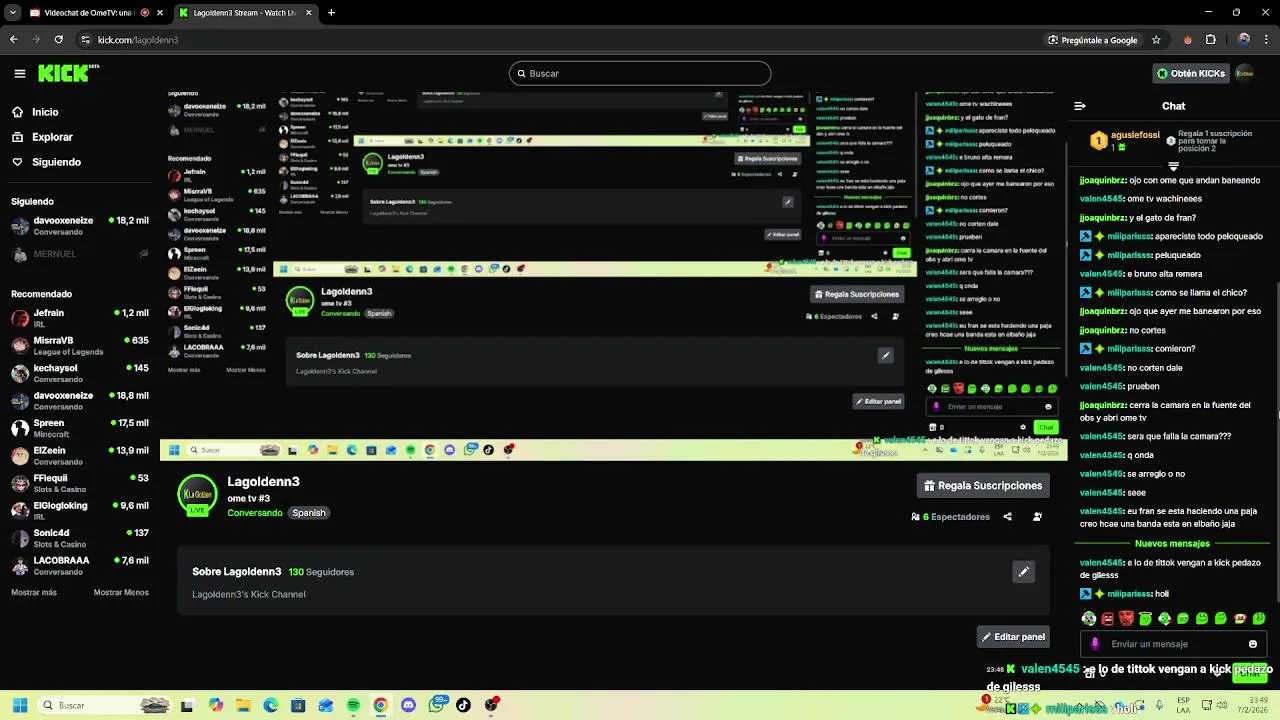Click the Spanish language tag

click(x=309, y=513)
